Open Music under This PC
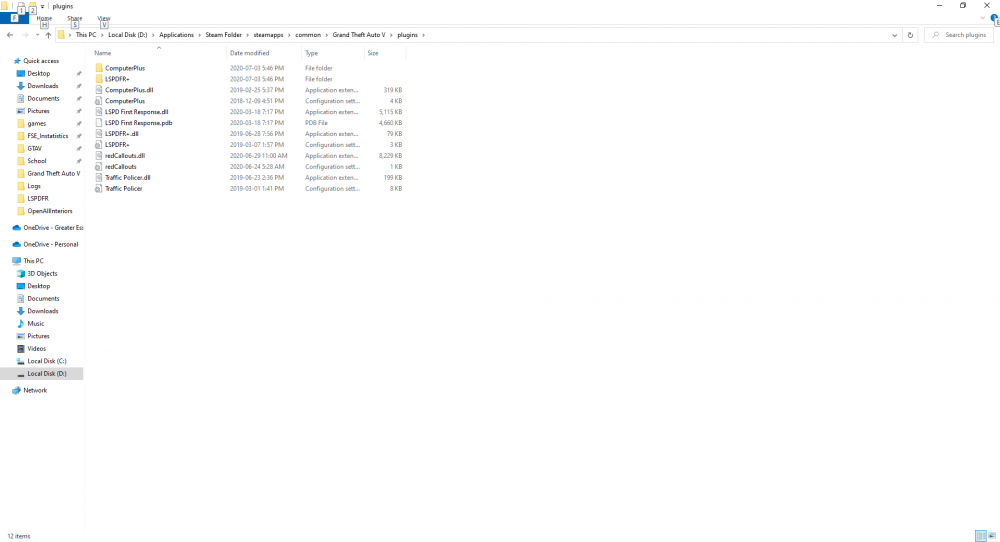This screenshot has height=542, width=1000. tap(36, 323)
